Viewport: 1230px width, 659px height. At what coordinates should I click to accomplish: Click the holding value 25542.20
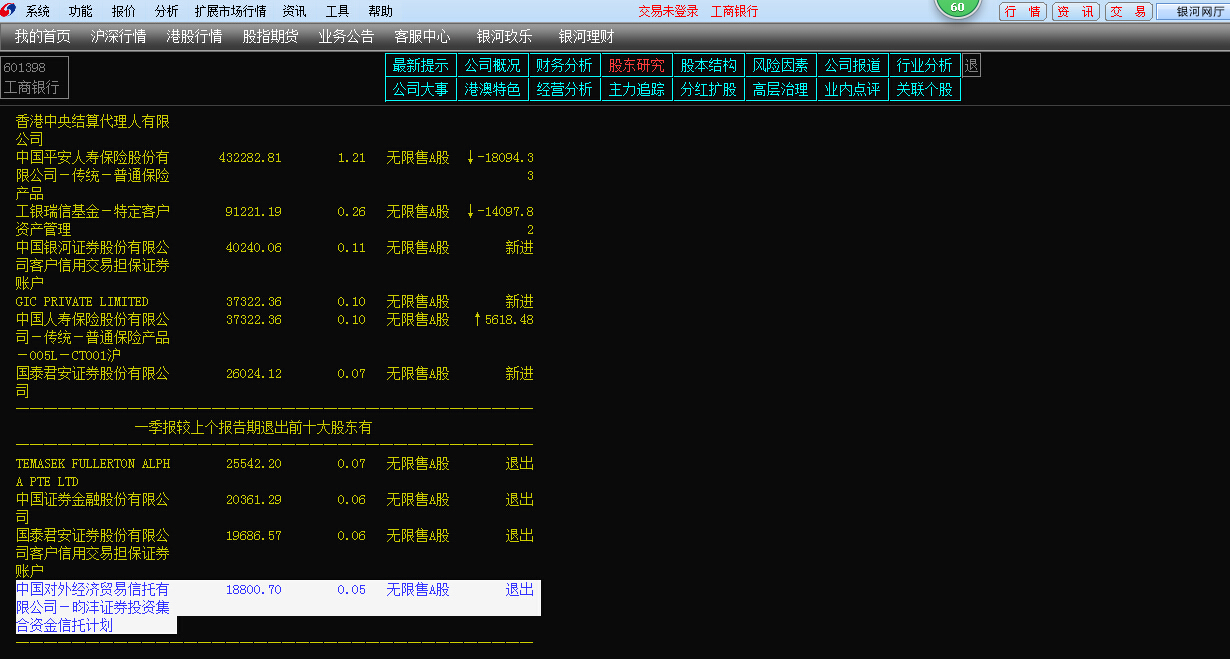(254, 464)
